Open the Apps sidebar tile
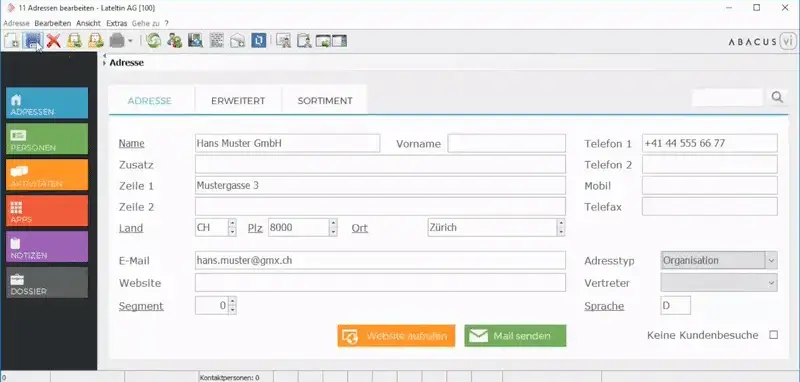Viewport: 800px width, 382px height. 47,211
